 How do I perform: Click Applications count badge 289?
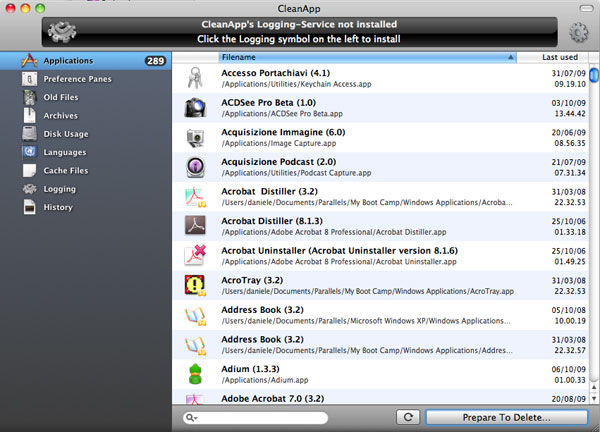point(155,61)
